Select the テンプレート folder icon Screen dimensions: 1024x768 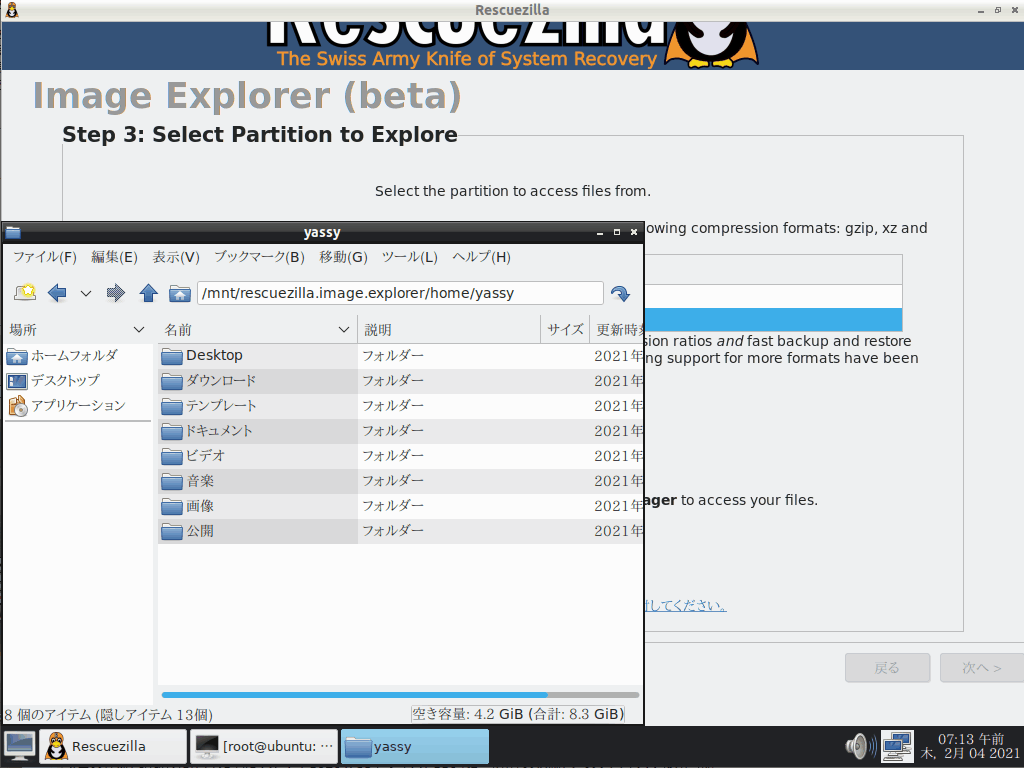click(x=172, y=406)
